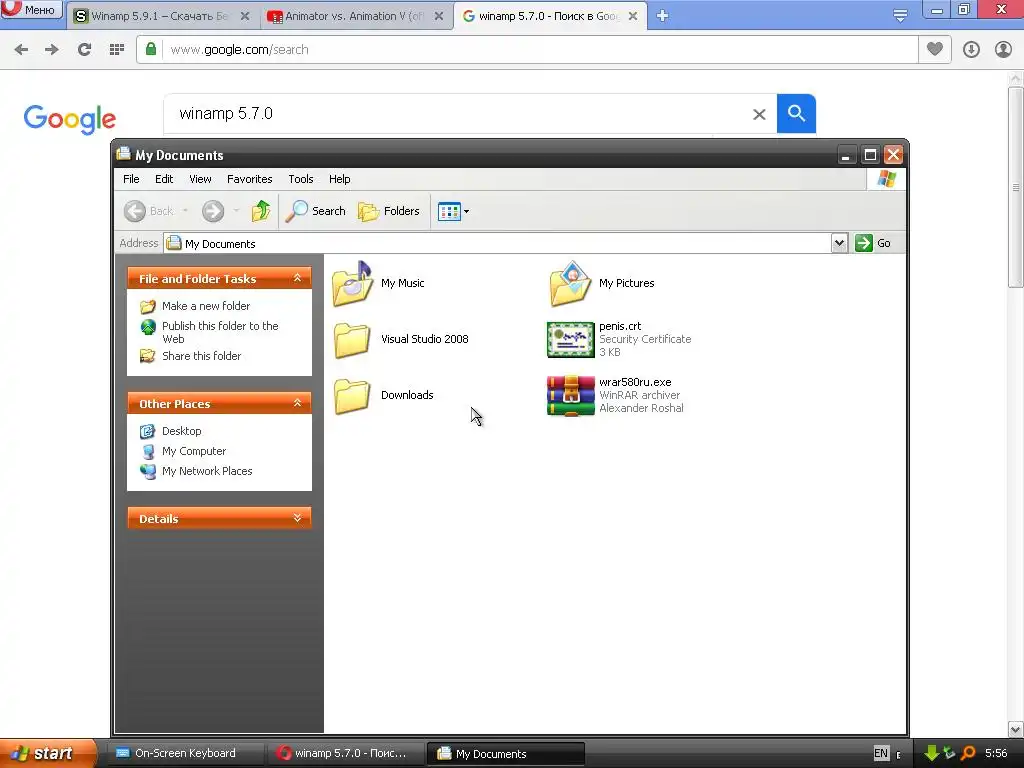The width and height of the screenshot is (1024, 768).
Task: Click Share this folder
Action: (x=201, y=356)
